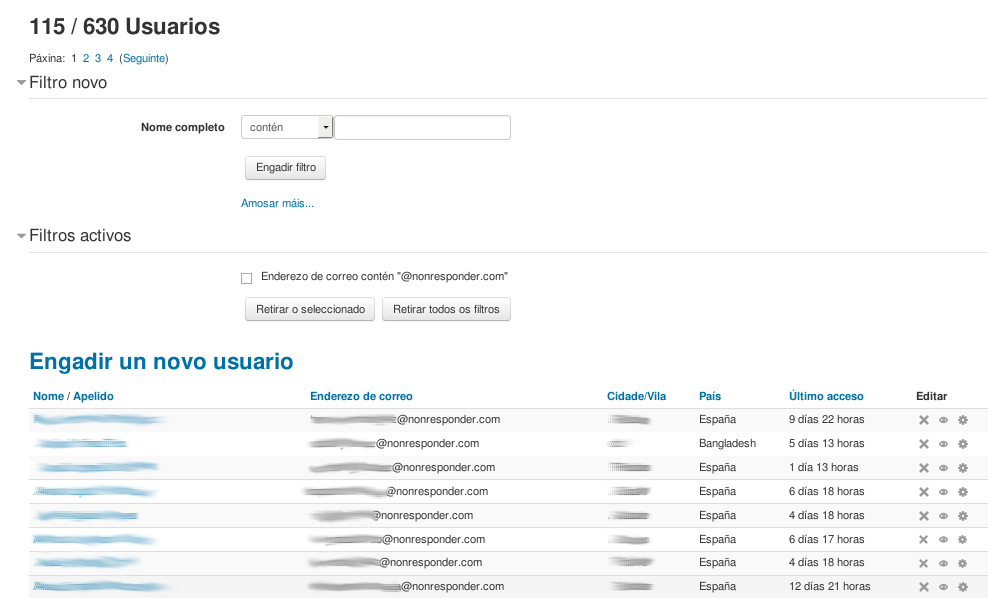988x598 pixels.
Task: Edit user with last access 6 días 18 horas
Action: click(963, 492)
